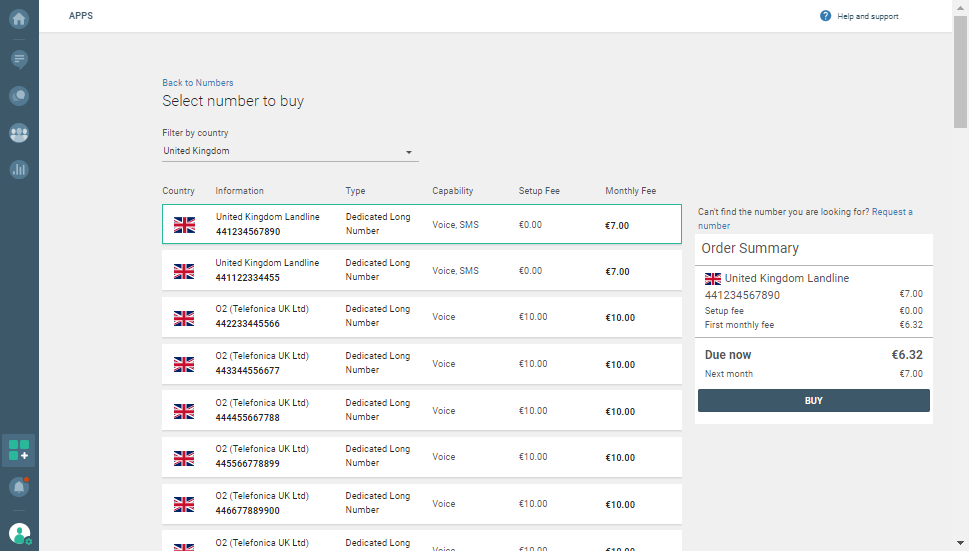969x551 pixels.
Task: Open the Apps grid icon
Action: [x=19, y=450]
